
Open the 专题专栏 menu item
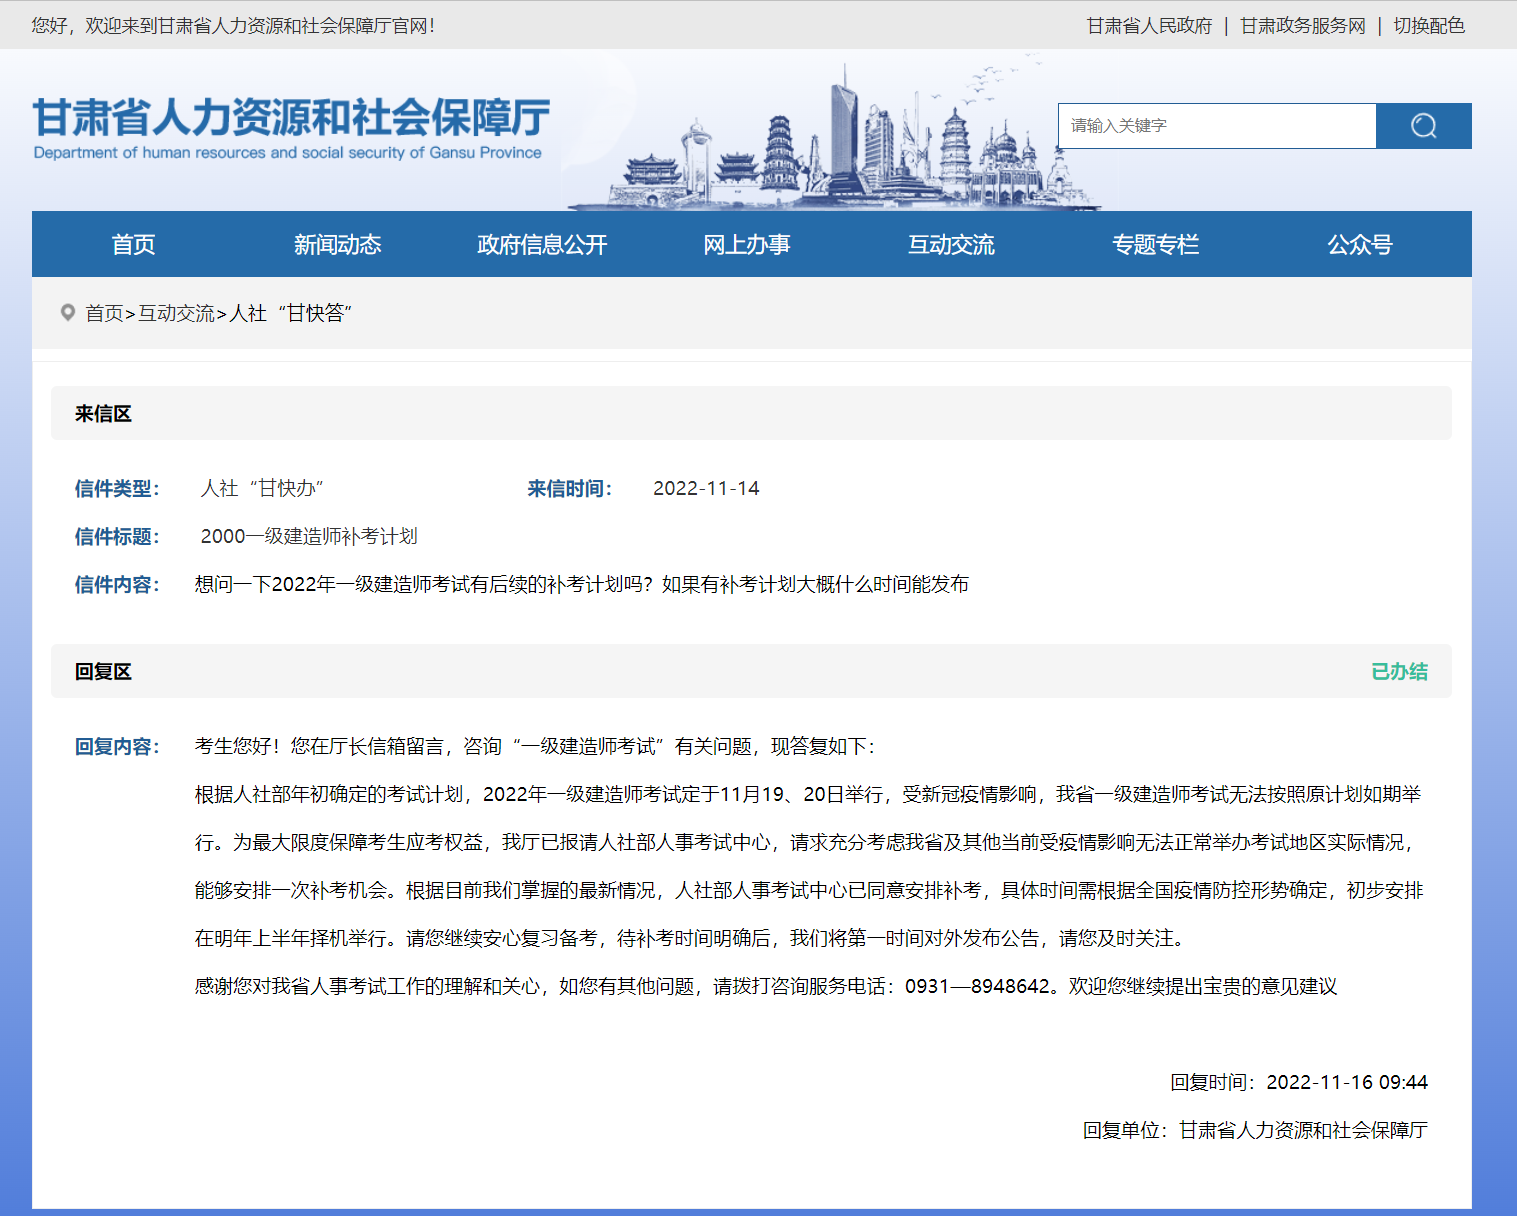click(1156, 245)
